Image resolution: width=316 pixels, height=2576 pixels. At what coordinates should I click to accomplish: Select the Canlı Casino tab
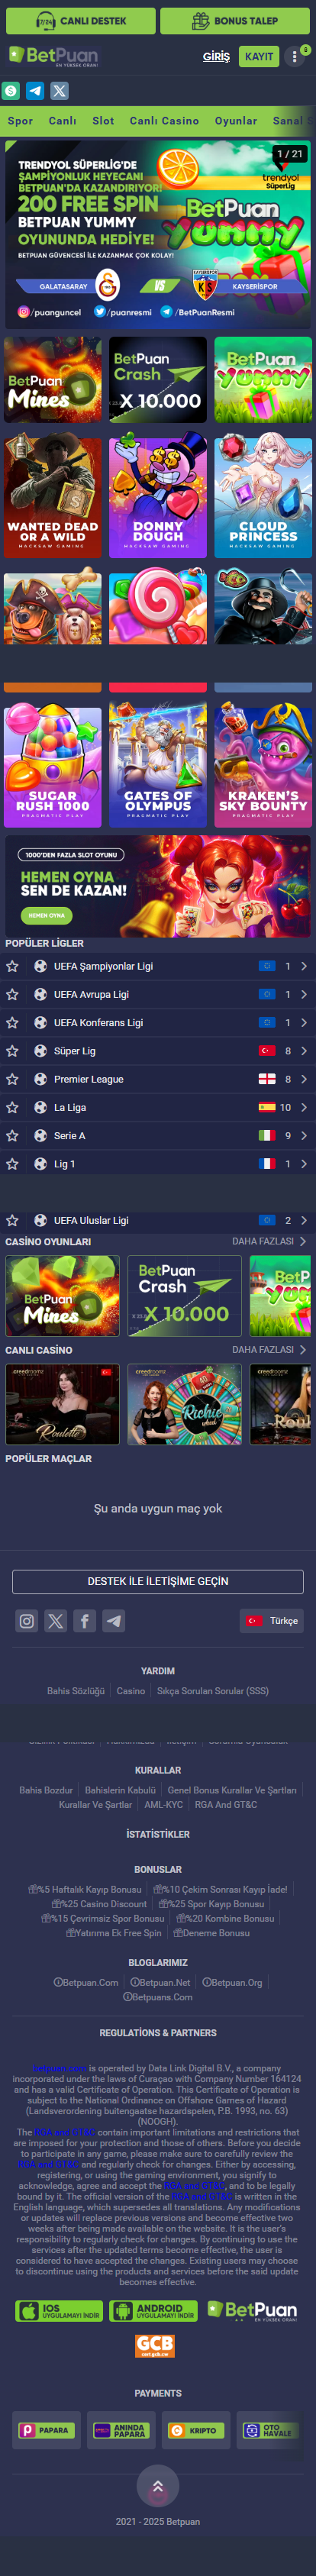(164, 121)
